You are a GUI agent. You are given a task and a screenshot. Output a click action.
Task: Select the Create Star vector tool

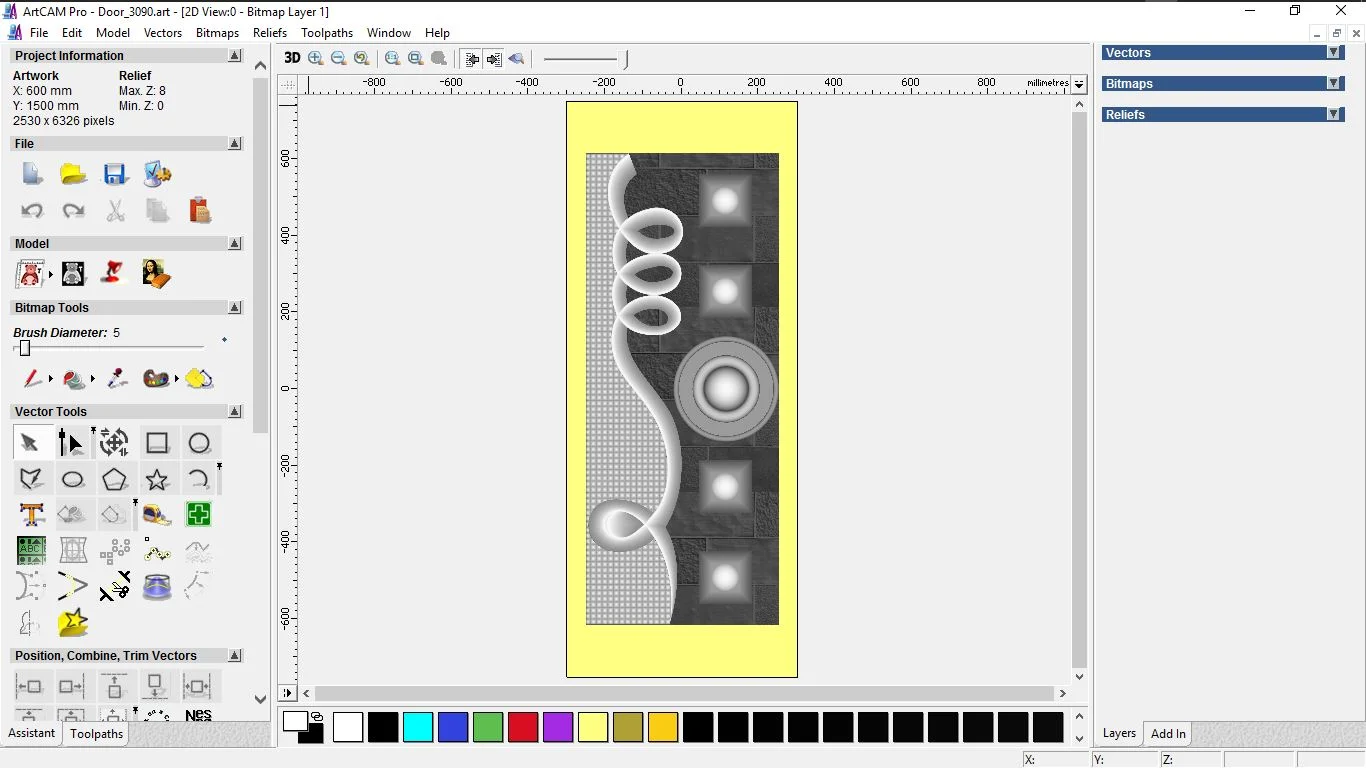pyautogui.click(x=157, y=480)
